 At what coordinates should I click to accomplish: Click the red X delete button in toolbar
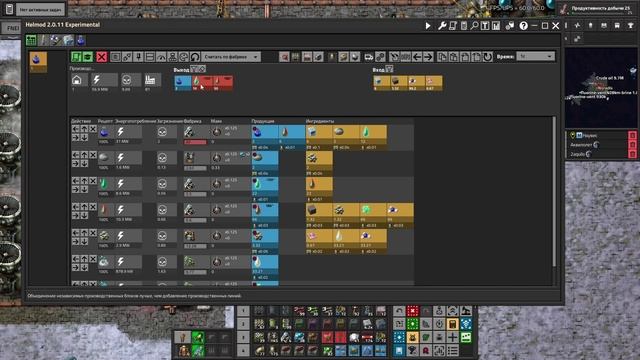[102, 57]
